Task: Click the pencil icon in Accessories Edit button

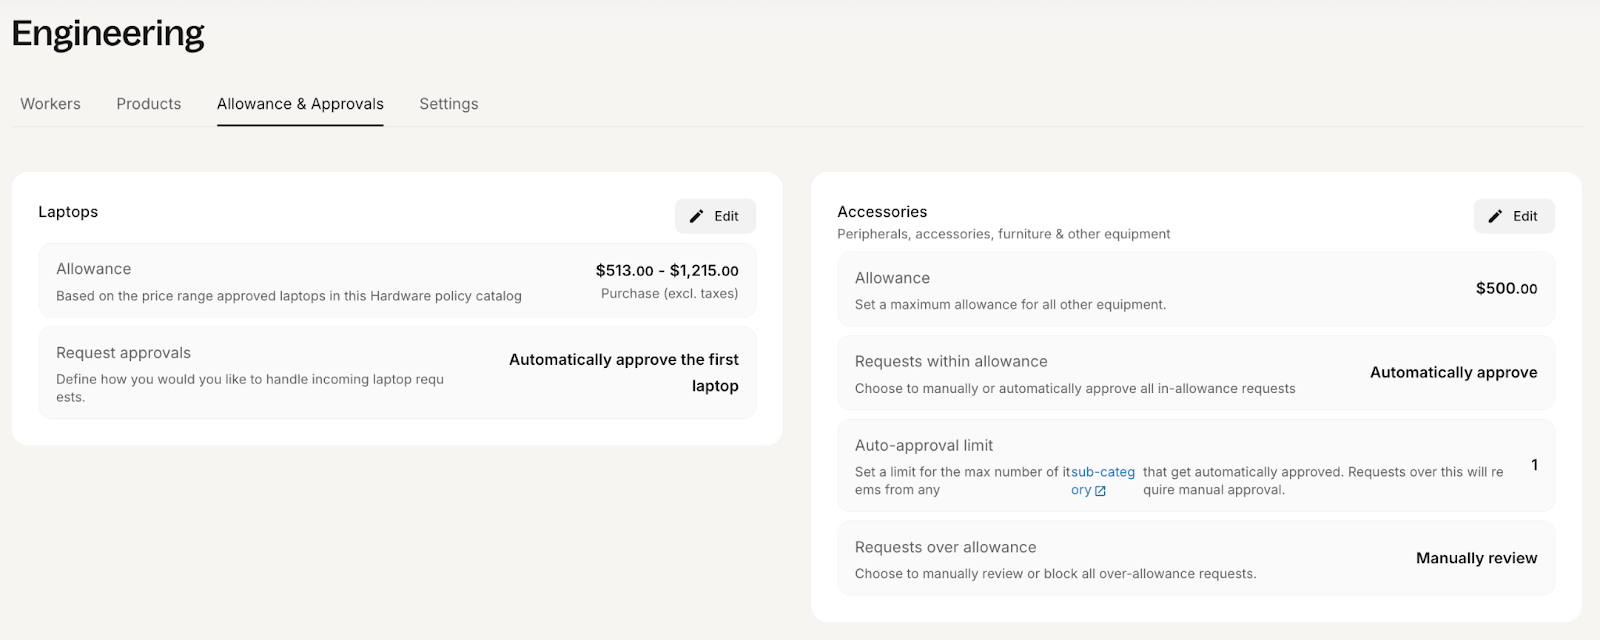Action: click(1495, 216)
